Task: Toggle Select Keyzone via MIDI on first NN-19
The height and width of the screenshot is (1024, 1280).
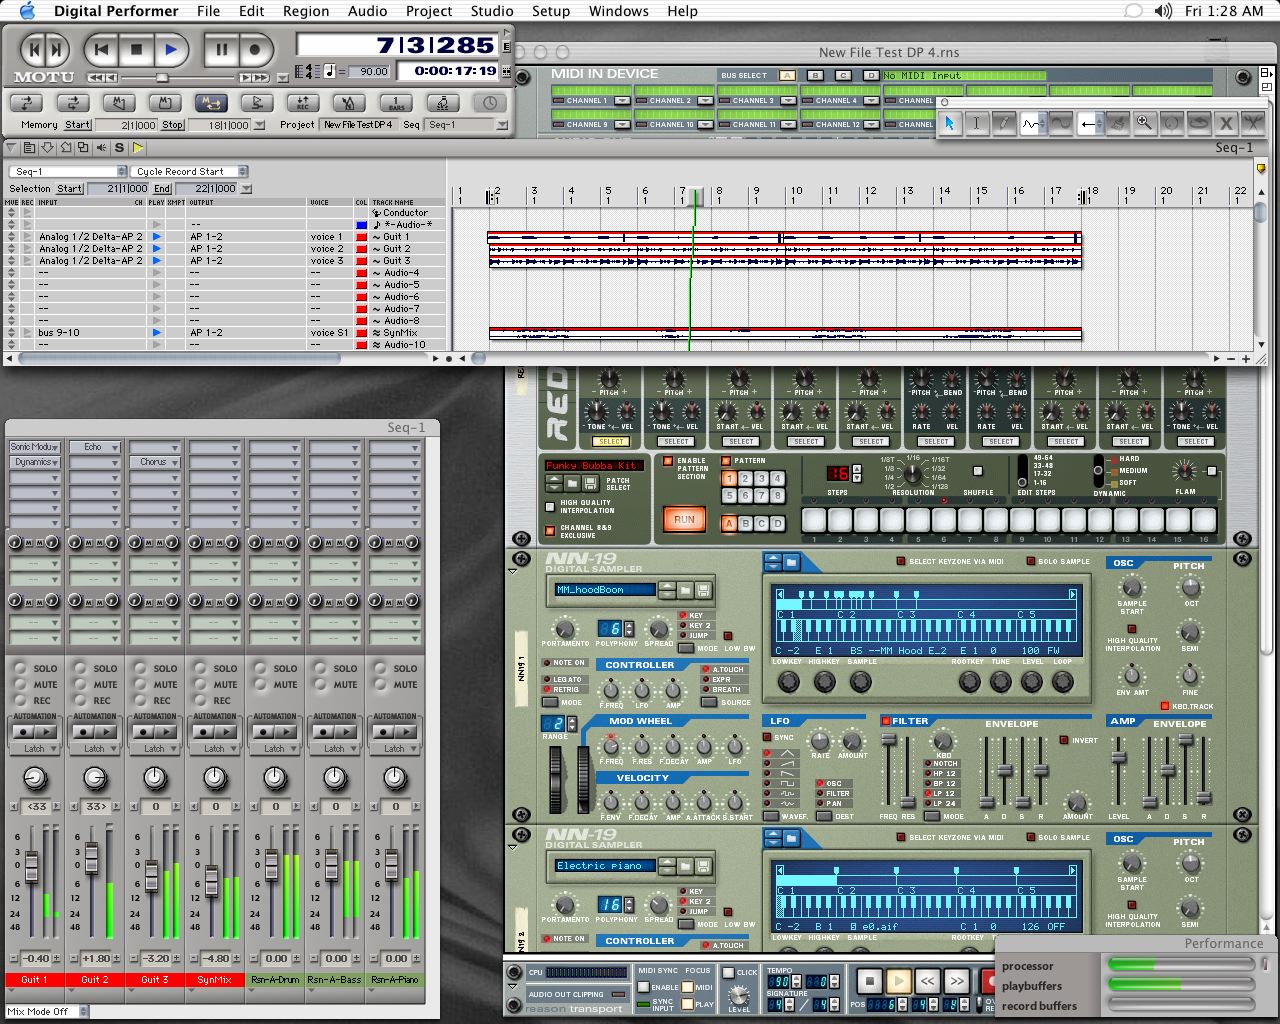Action: (x=901, y=561)
